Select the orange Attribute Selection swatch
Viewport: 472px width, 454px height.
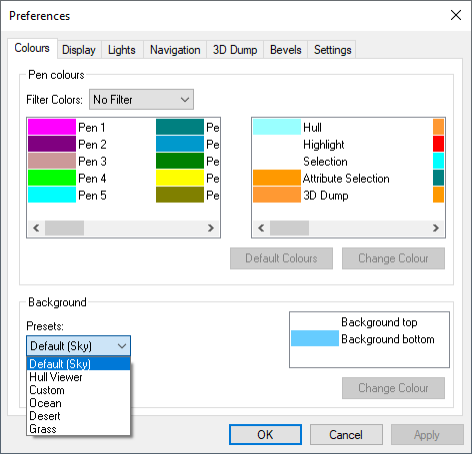pyautogui.click(x=277, y=178)
